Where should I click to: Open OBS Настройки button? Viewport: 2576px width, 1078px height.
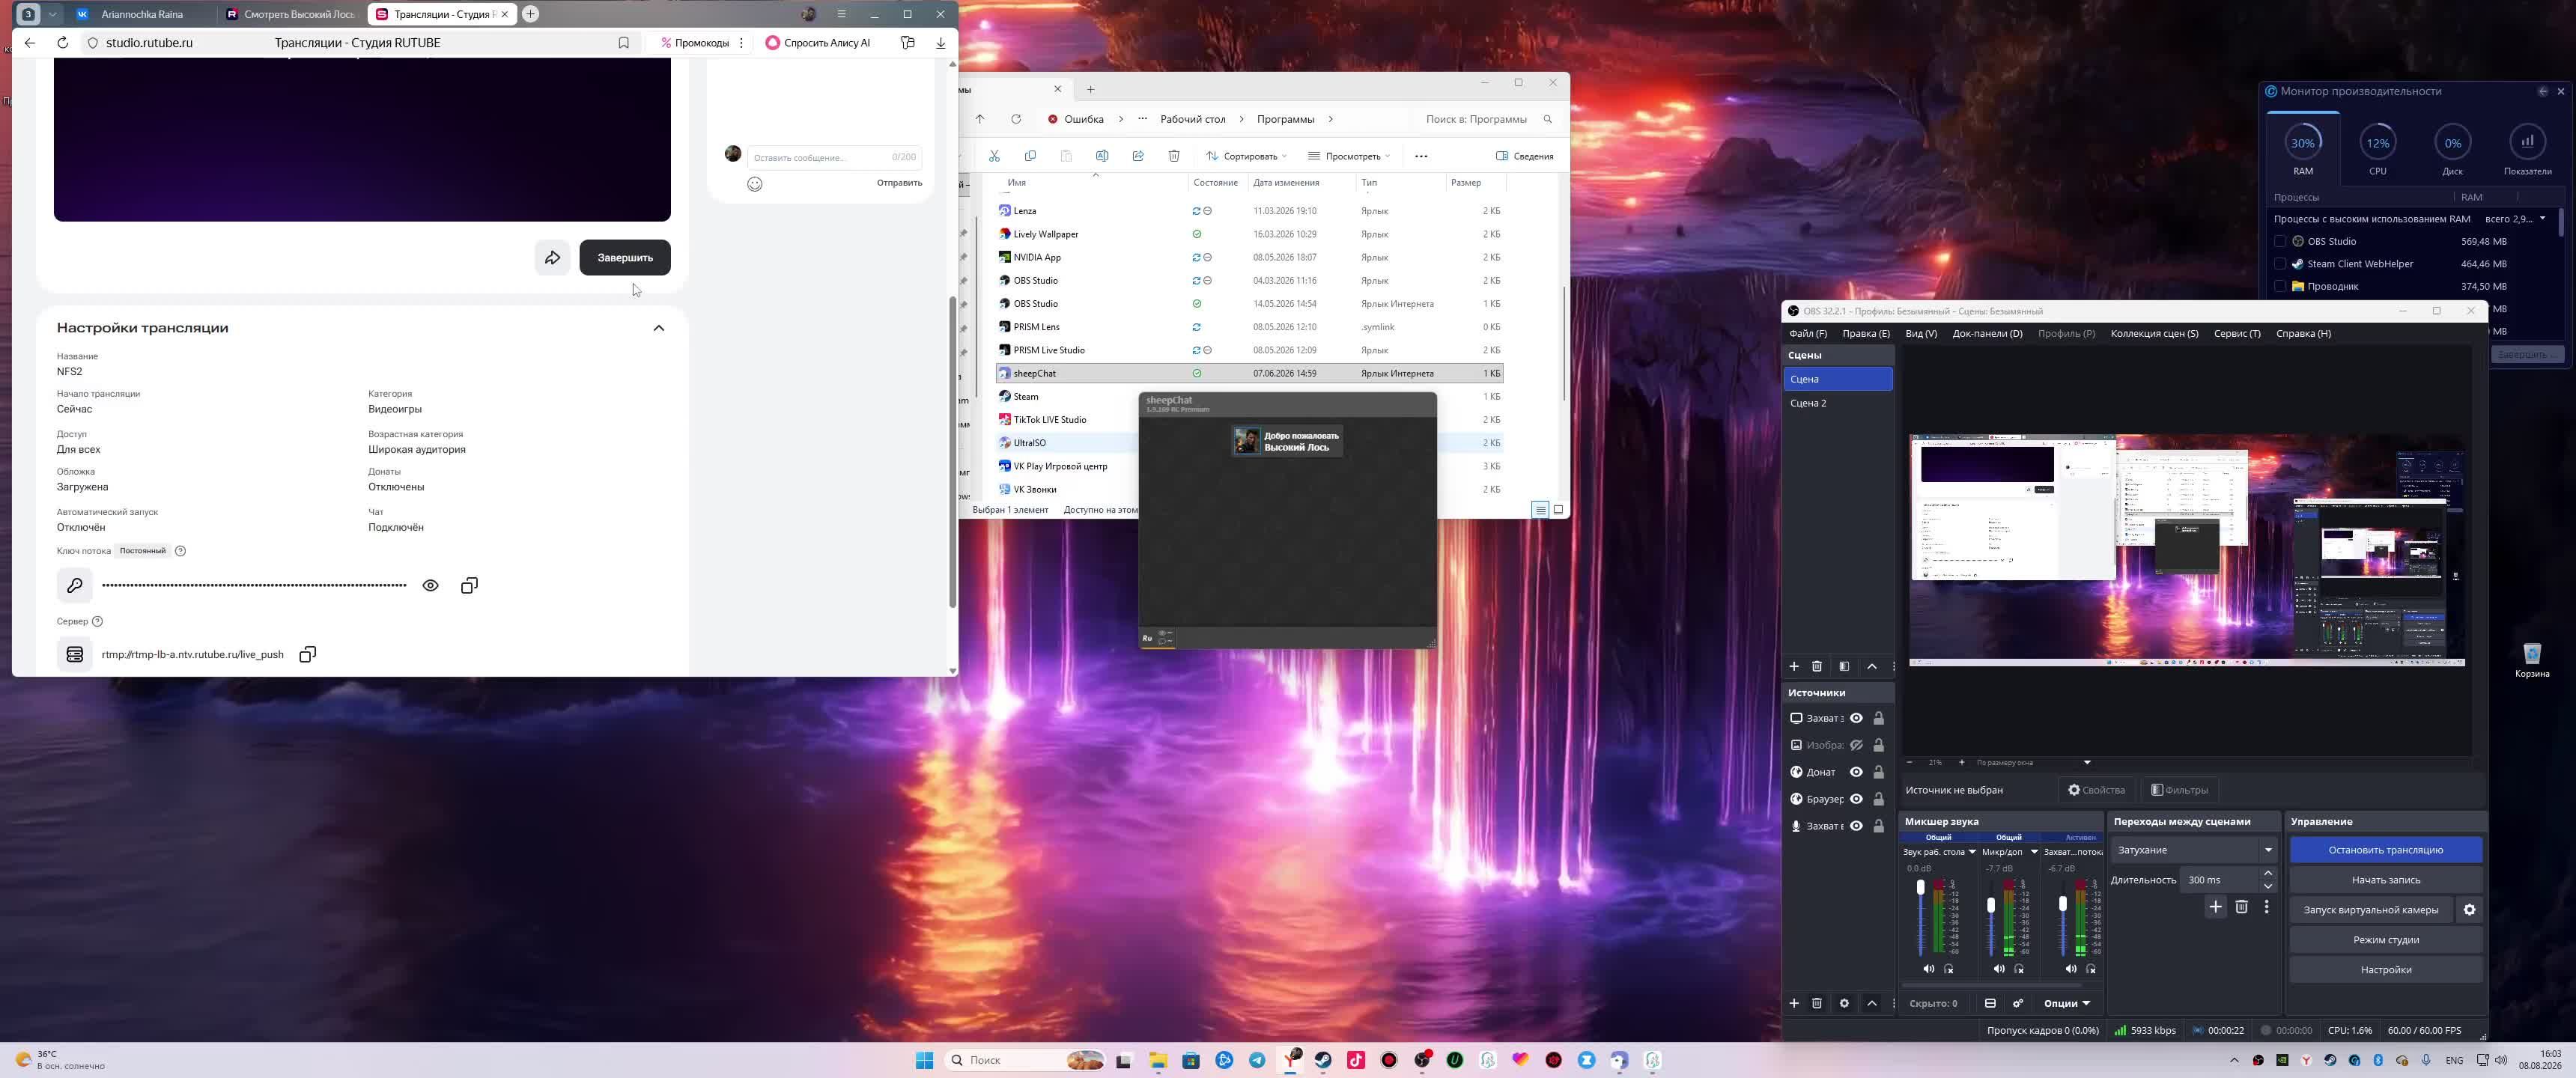(2386, 970)
